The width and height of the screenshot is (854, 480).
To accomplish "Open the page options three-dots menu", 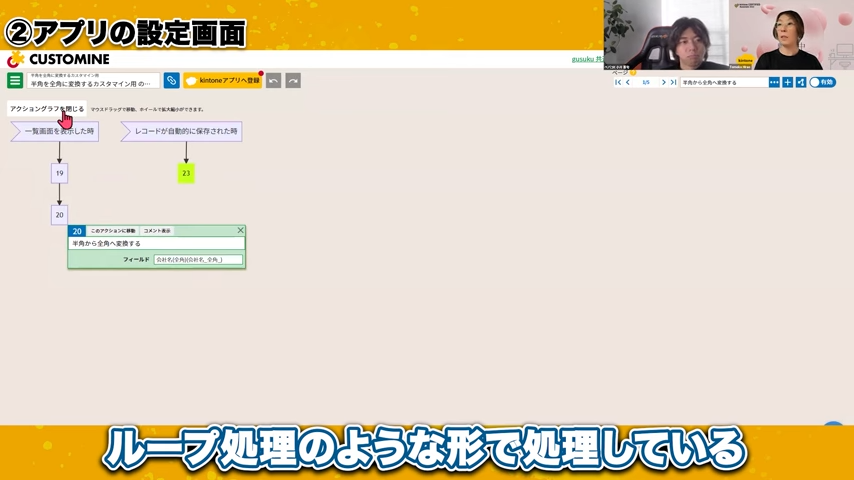I will 774,82.
